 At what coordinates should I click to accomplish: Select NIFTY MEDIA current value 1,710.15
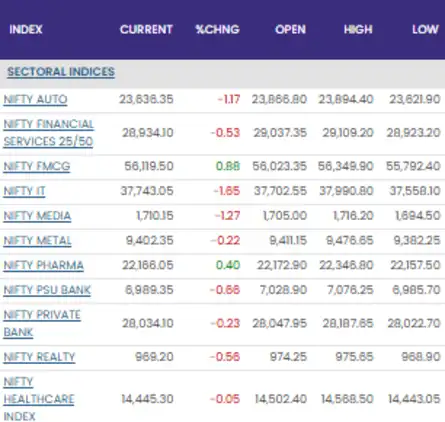(155, 216)
